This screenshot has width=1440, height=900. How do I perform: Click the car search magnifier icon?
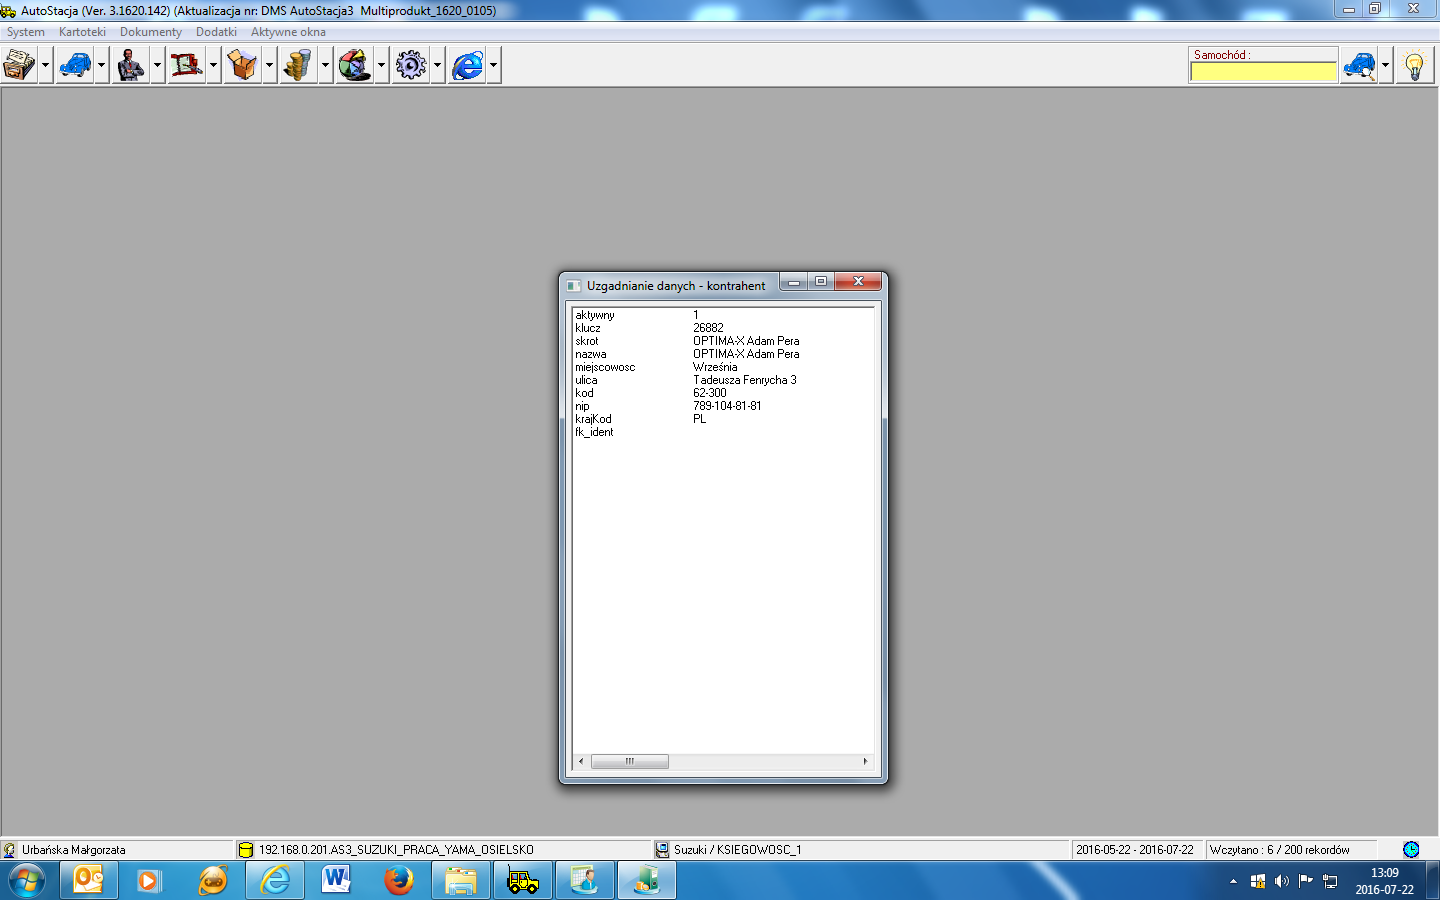[x=1359, y=66]
